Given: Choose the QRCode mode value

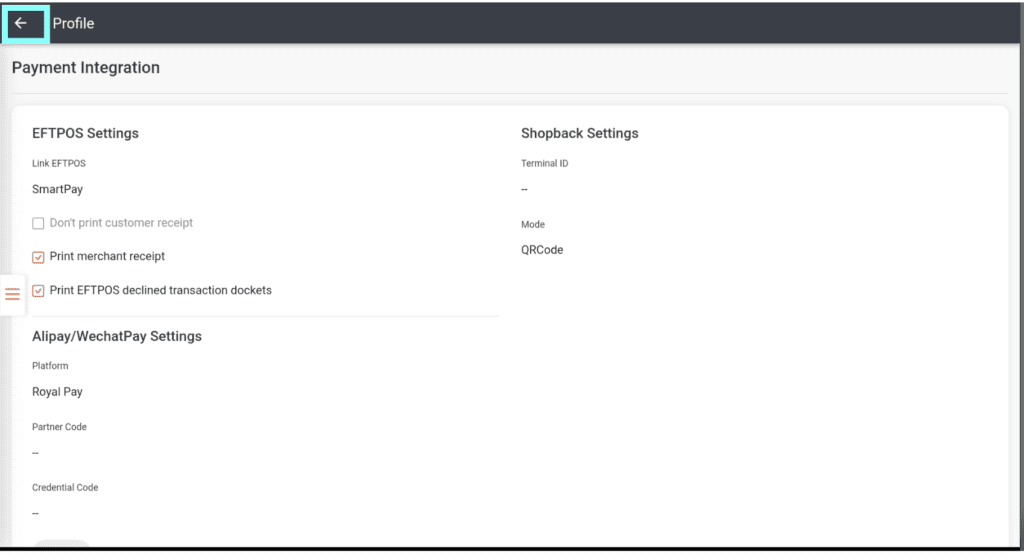Looking at the screenshot, I should coord(542,250).
